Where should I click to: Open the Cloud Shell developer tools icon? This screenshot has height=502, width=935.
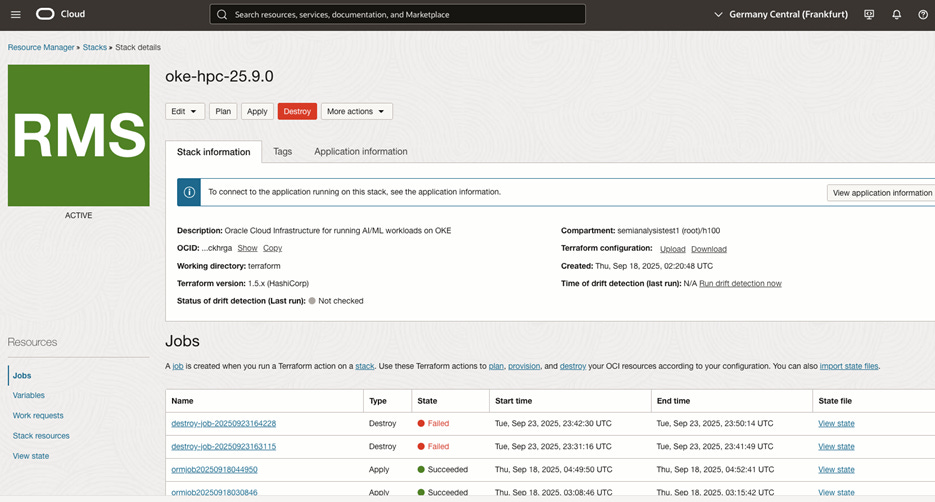[x=869, y=14]
